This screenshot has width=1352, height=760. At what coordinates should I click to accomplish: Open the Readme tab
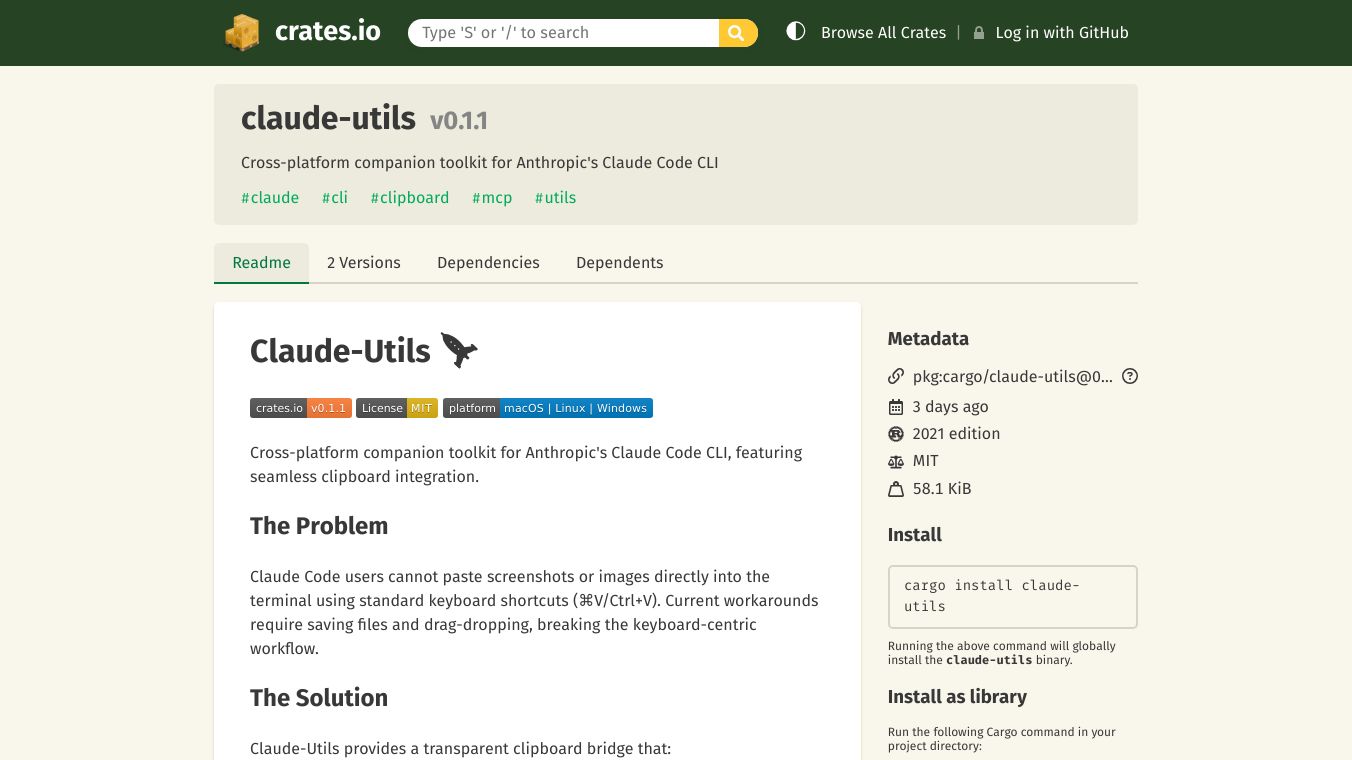pyautogui.click(x=261, y=263)
